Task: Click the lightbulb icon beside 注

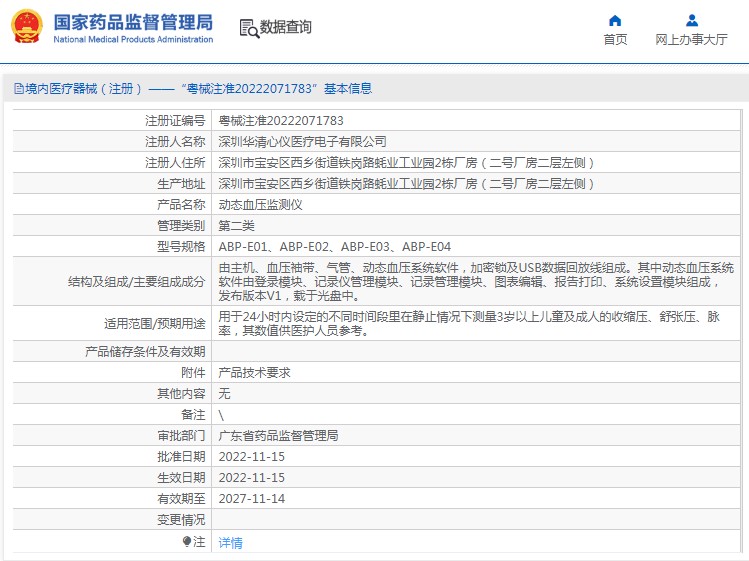Action: point(187,541)
